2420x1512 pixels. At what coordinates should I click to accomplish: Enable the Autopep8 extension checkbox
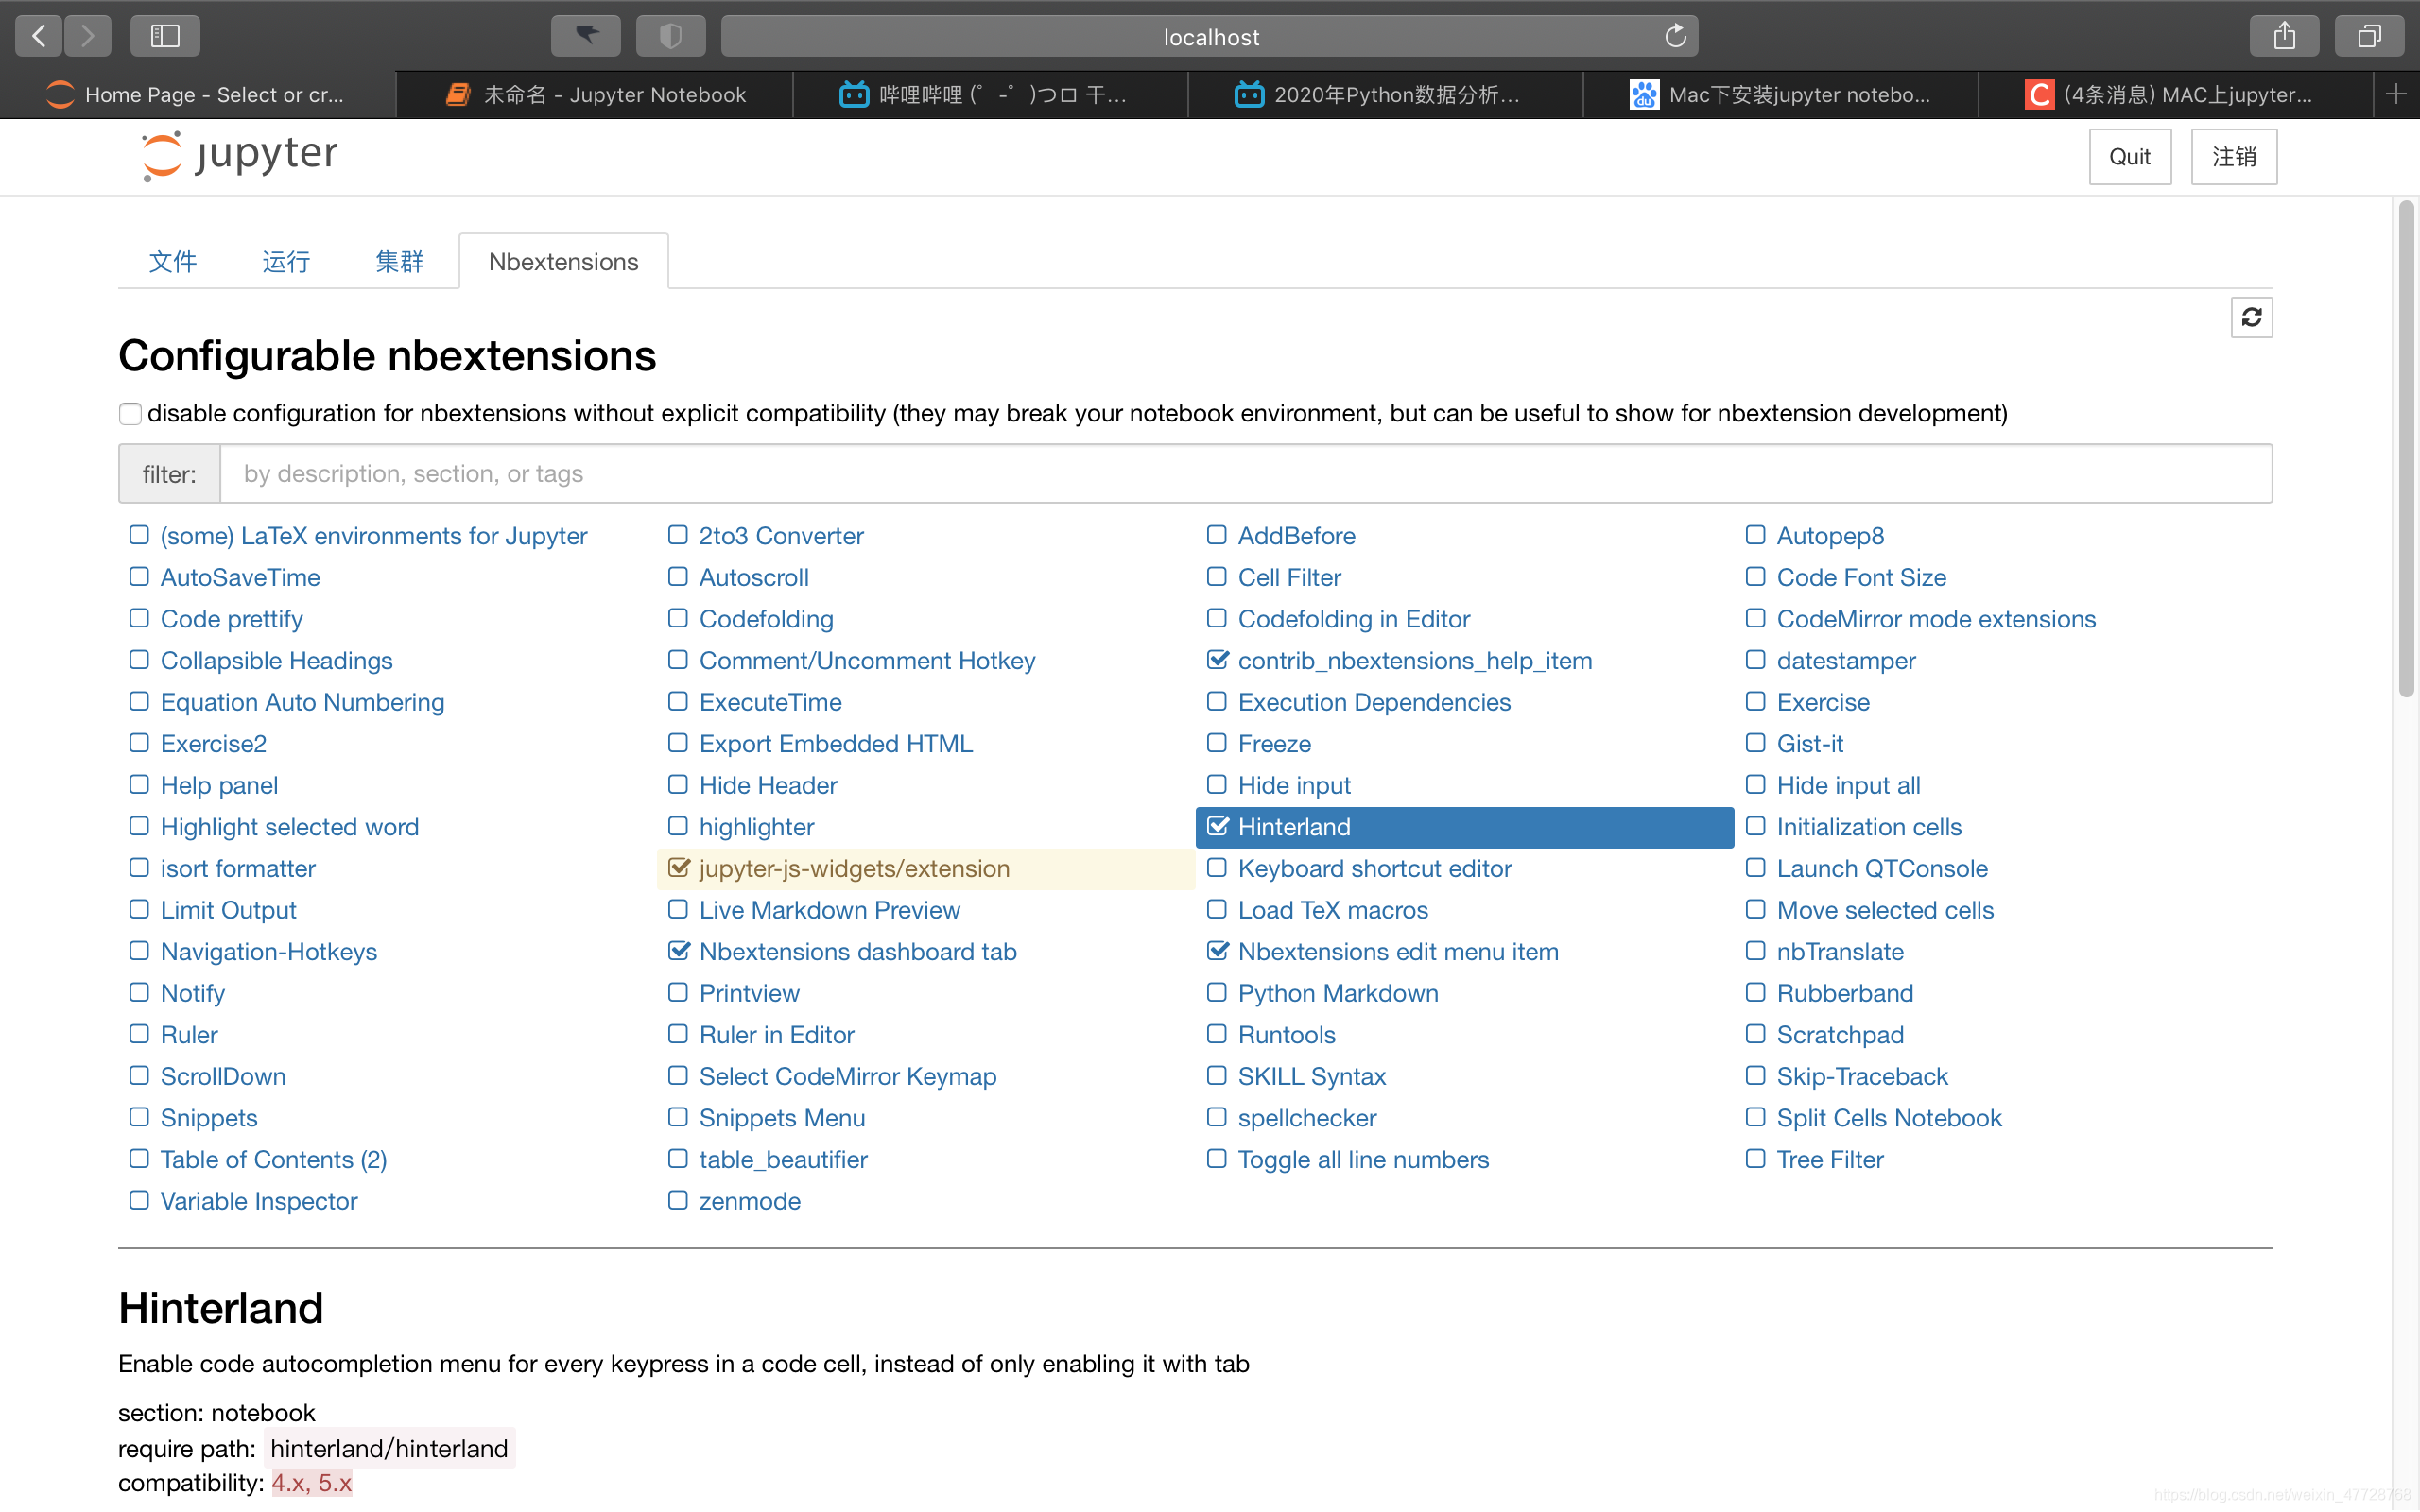(1755, 535)
